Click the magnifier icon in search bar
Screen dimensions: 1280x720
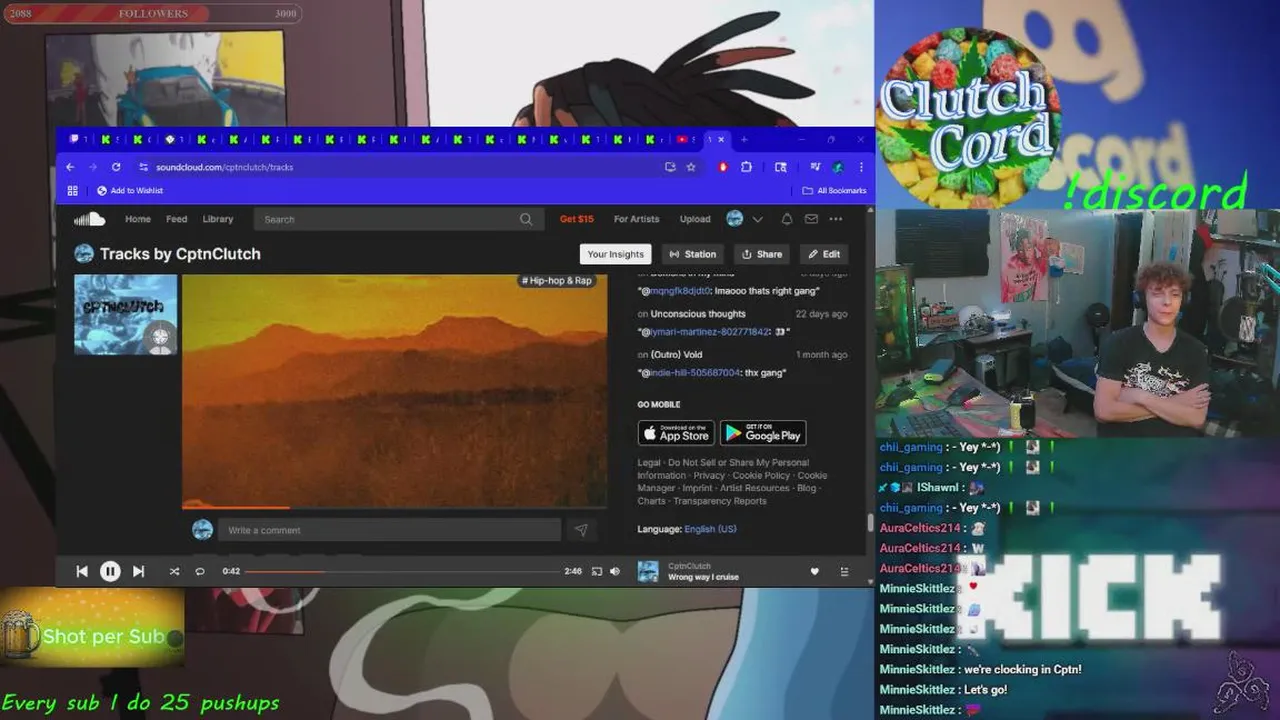[526, 219]
